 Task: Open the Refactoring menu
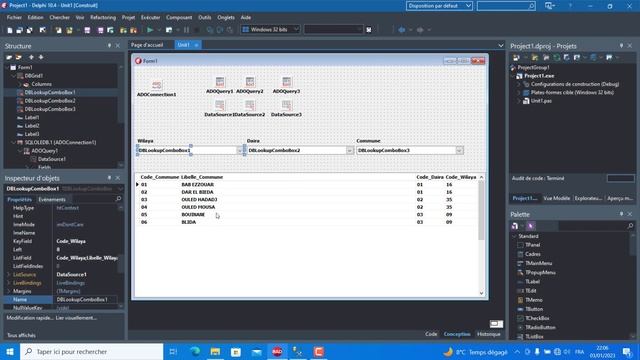[x=103, y=18]
